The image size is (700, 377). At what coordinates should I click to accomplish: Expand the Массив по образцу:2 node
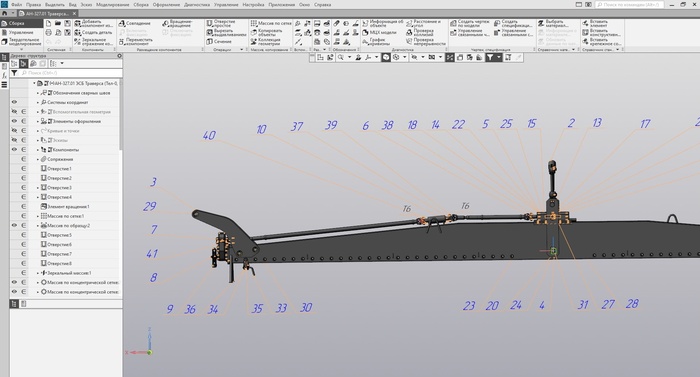tap(38, 226)
